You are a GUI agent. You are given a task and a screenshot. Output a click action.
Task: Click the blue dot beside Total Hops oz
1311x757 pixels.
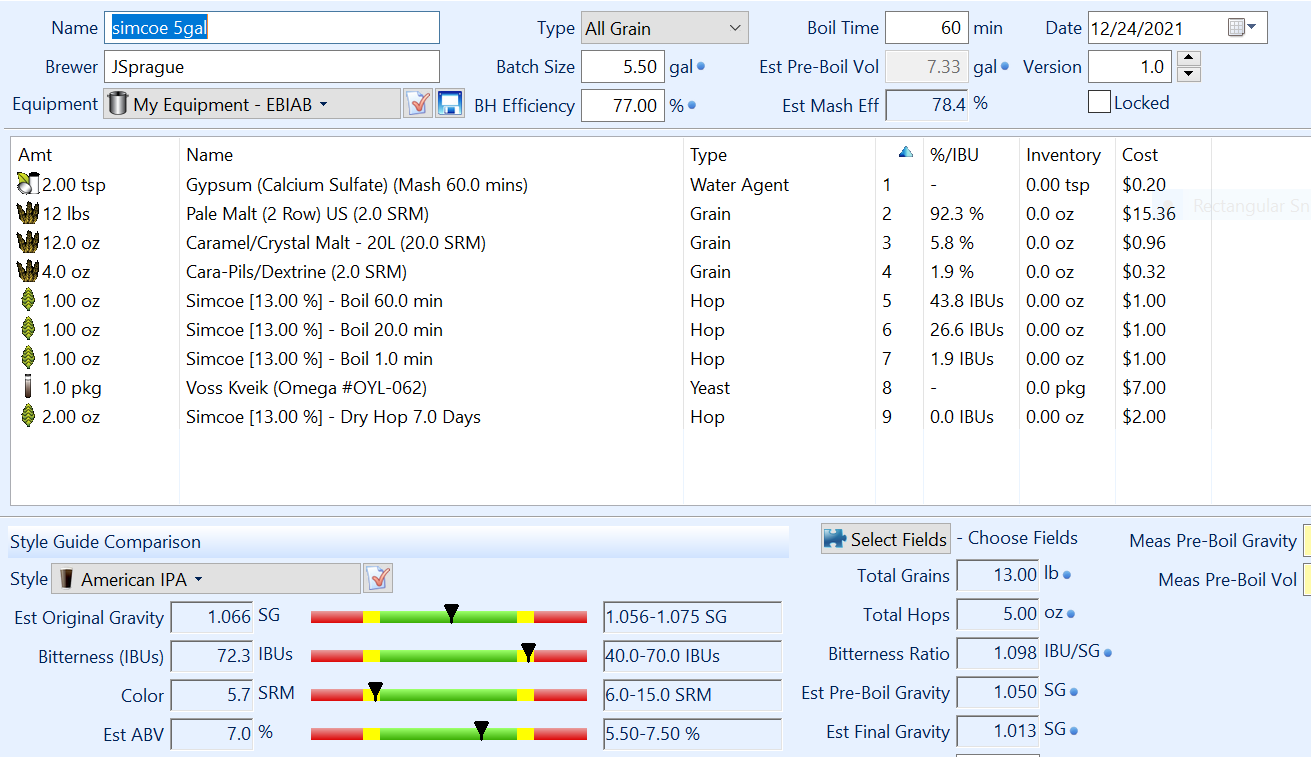pos(1070,614)
